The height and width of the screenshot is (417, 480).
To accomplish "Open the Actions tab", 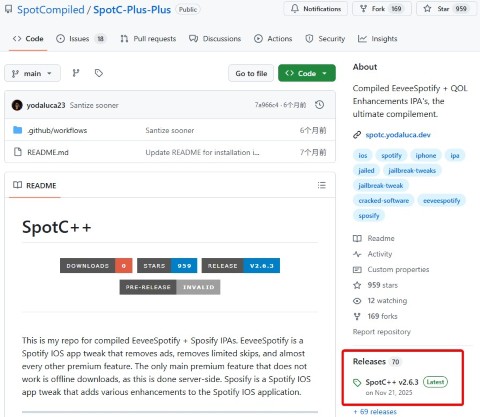I will [273, 39].
